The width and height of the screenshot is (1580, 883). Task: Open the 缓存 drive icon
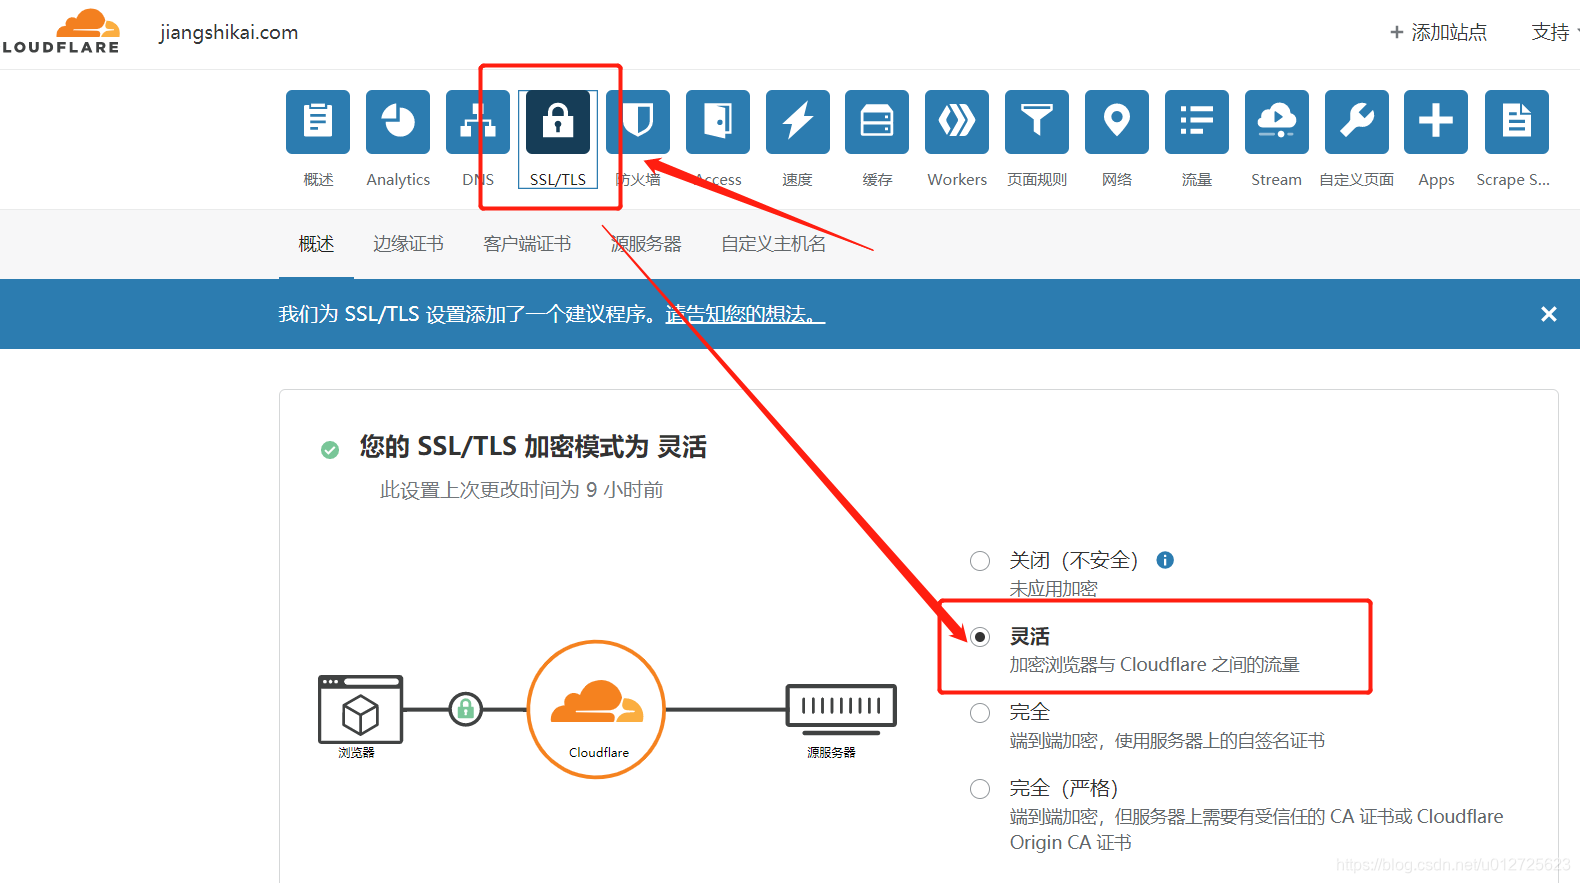877,122
